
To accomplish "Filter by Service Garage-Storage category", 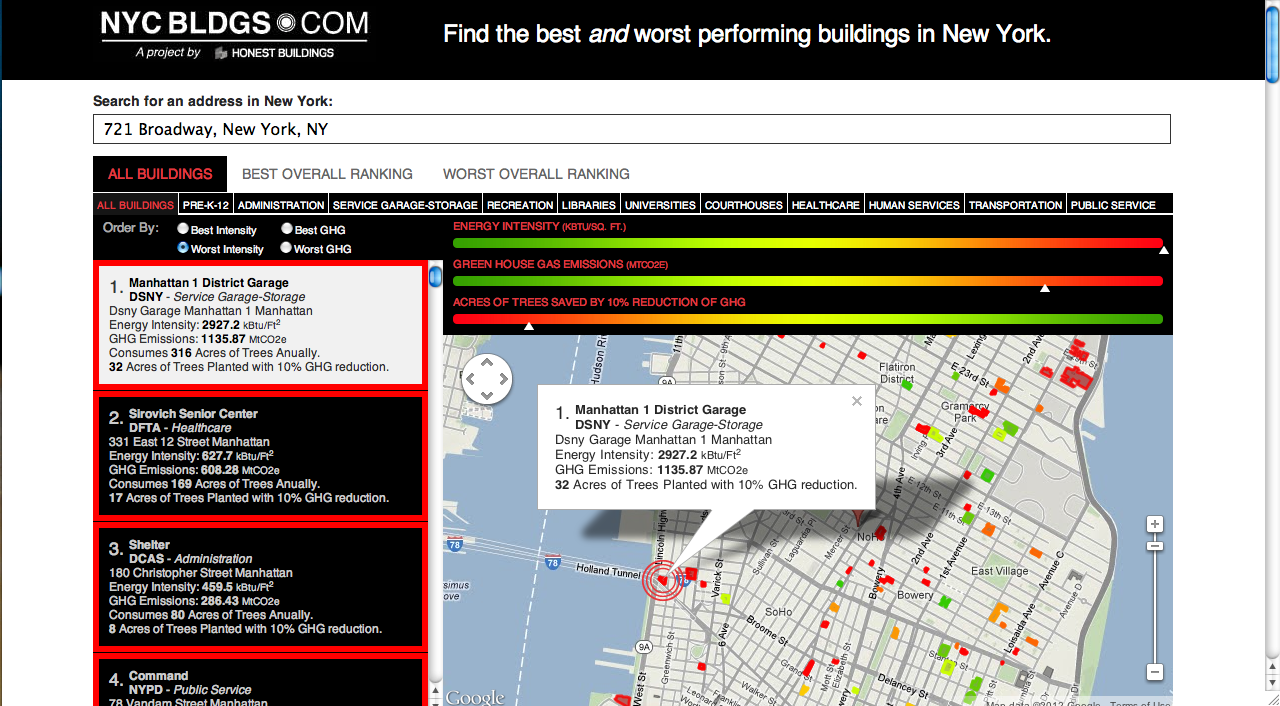I will click(x=405, y=205).
